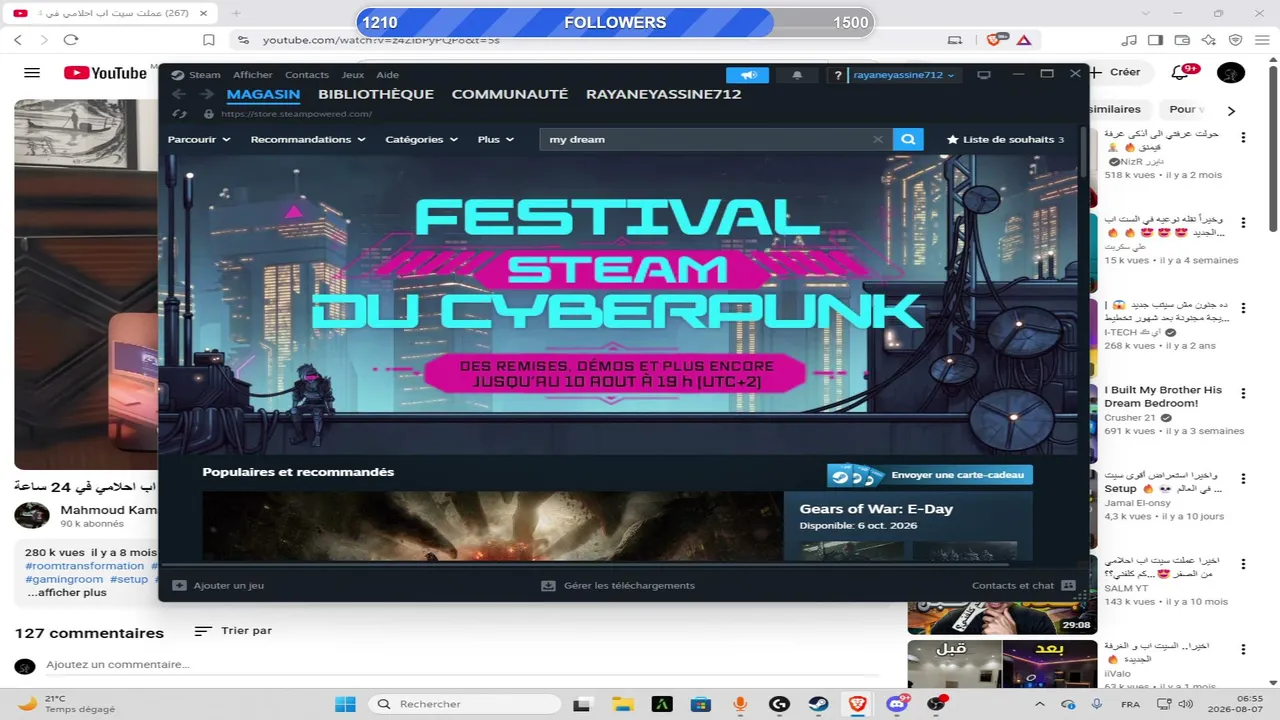Clear the 'my dream' search text
This screenshot has height=720, width=1280.
[x=878, y=139]
